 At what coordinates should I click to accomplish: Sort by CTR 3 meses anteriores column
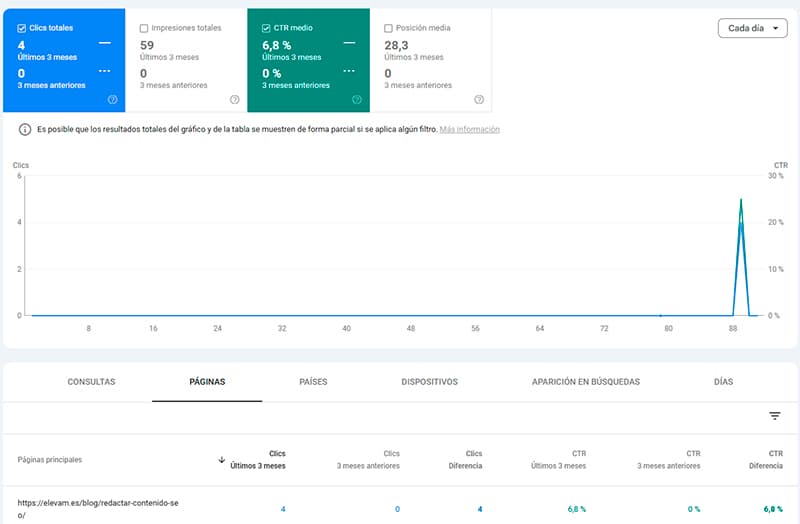pos(669,460)
